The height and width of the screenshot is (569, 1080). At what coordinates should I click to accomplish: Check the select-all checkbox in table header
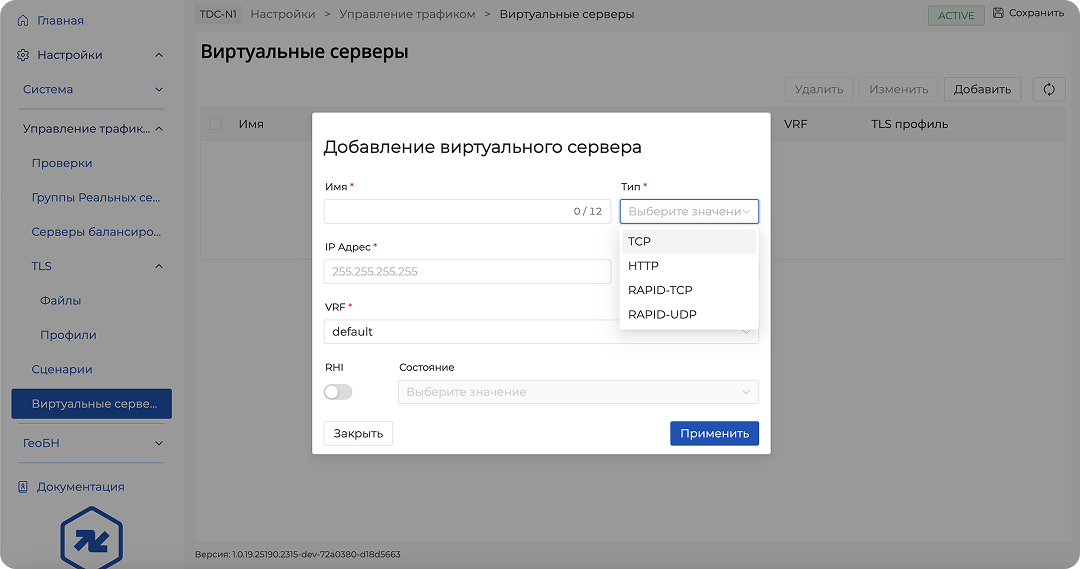tap(215, 124)
